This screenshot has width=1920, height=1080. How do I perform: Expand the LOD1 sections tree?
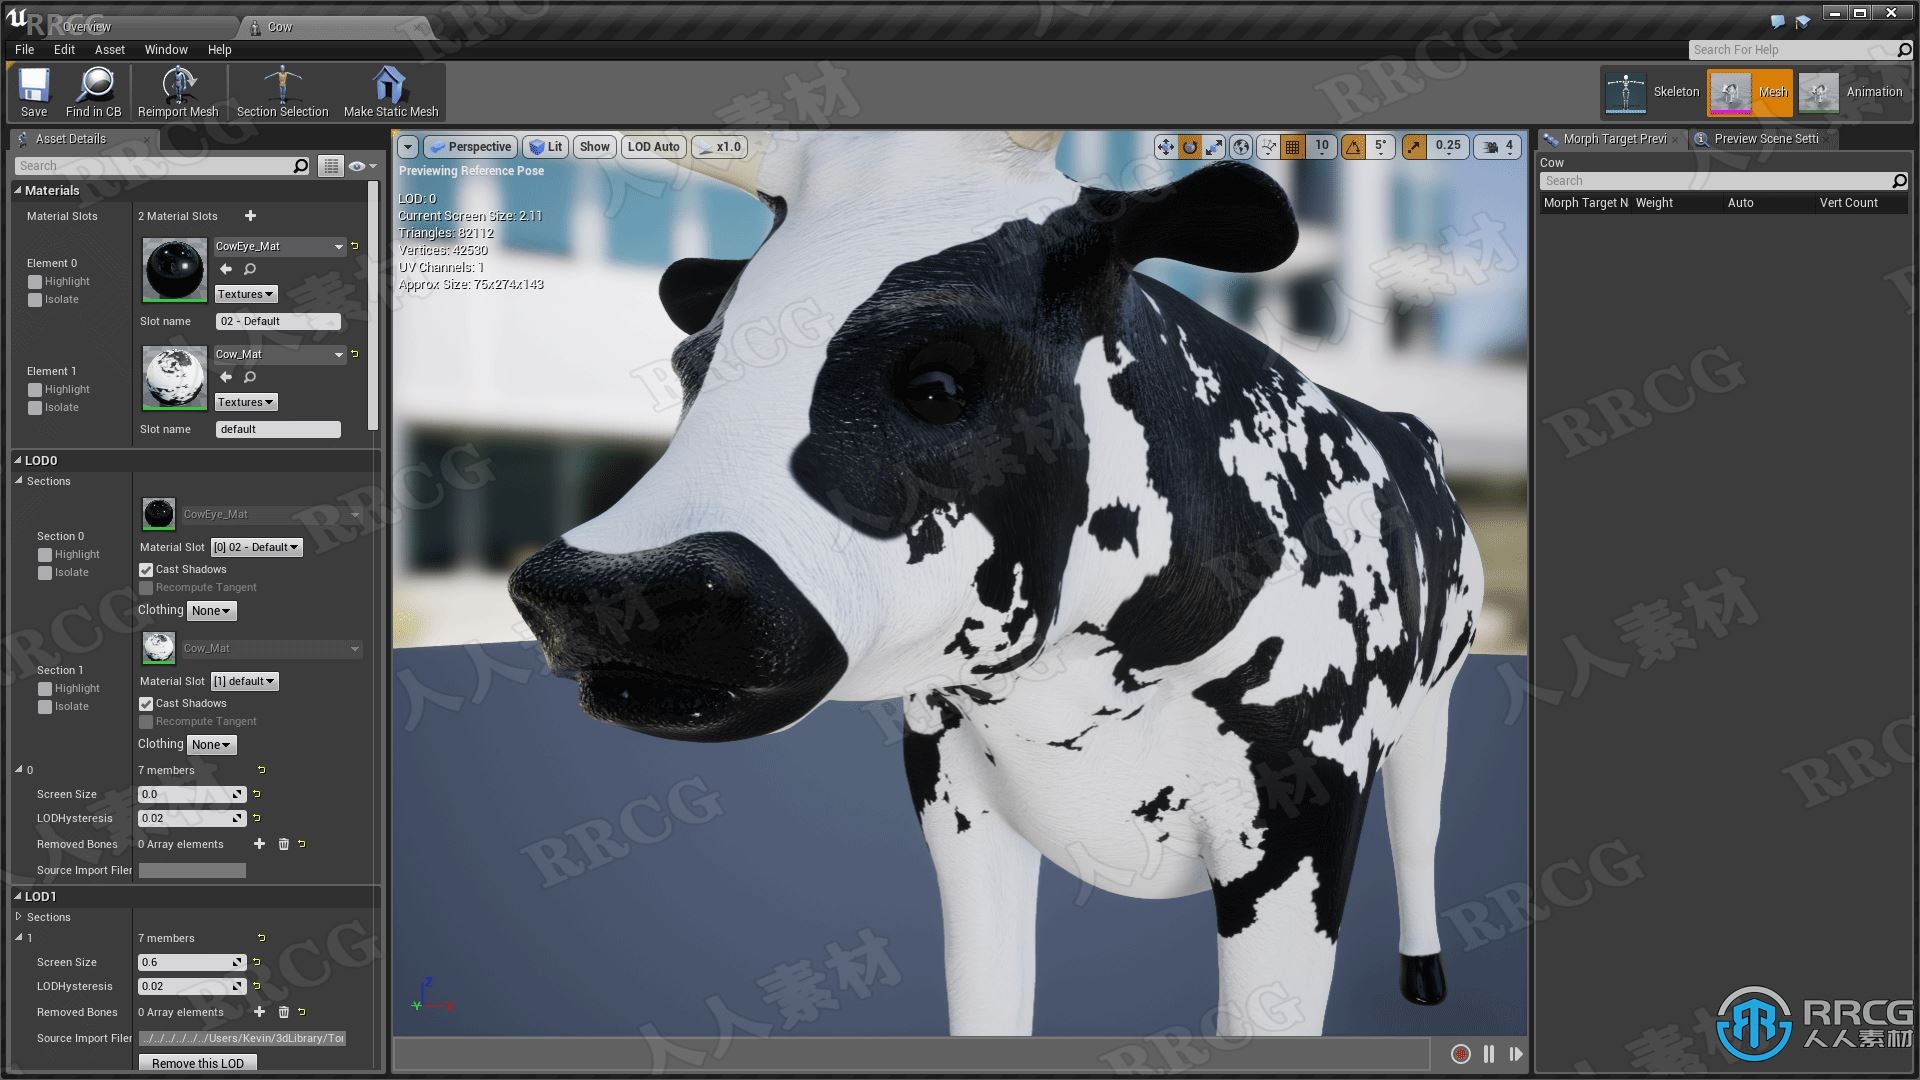18,915
